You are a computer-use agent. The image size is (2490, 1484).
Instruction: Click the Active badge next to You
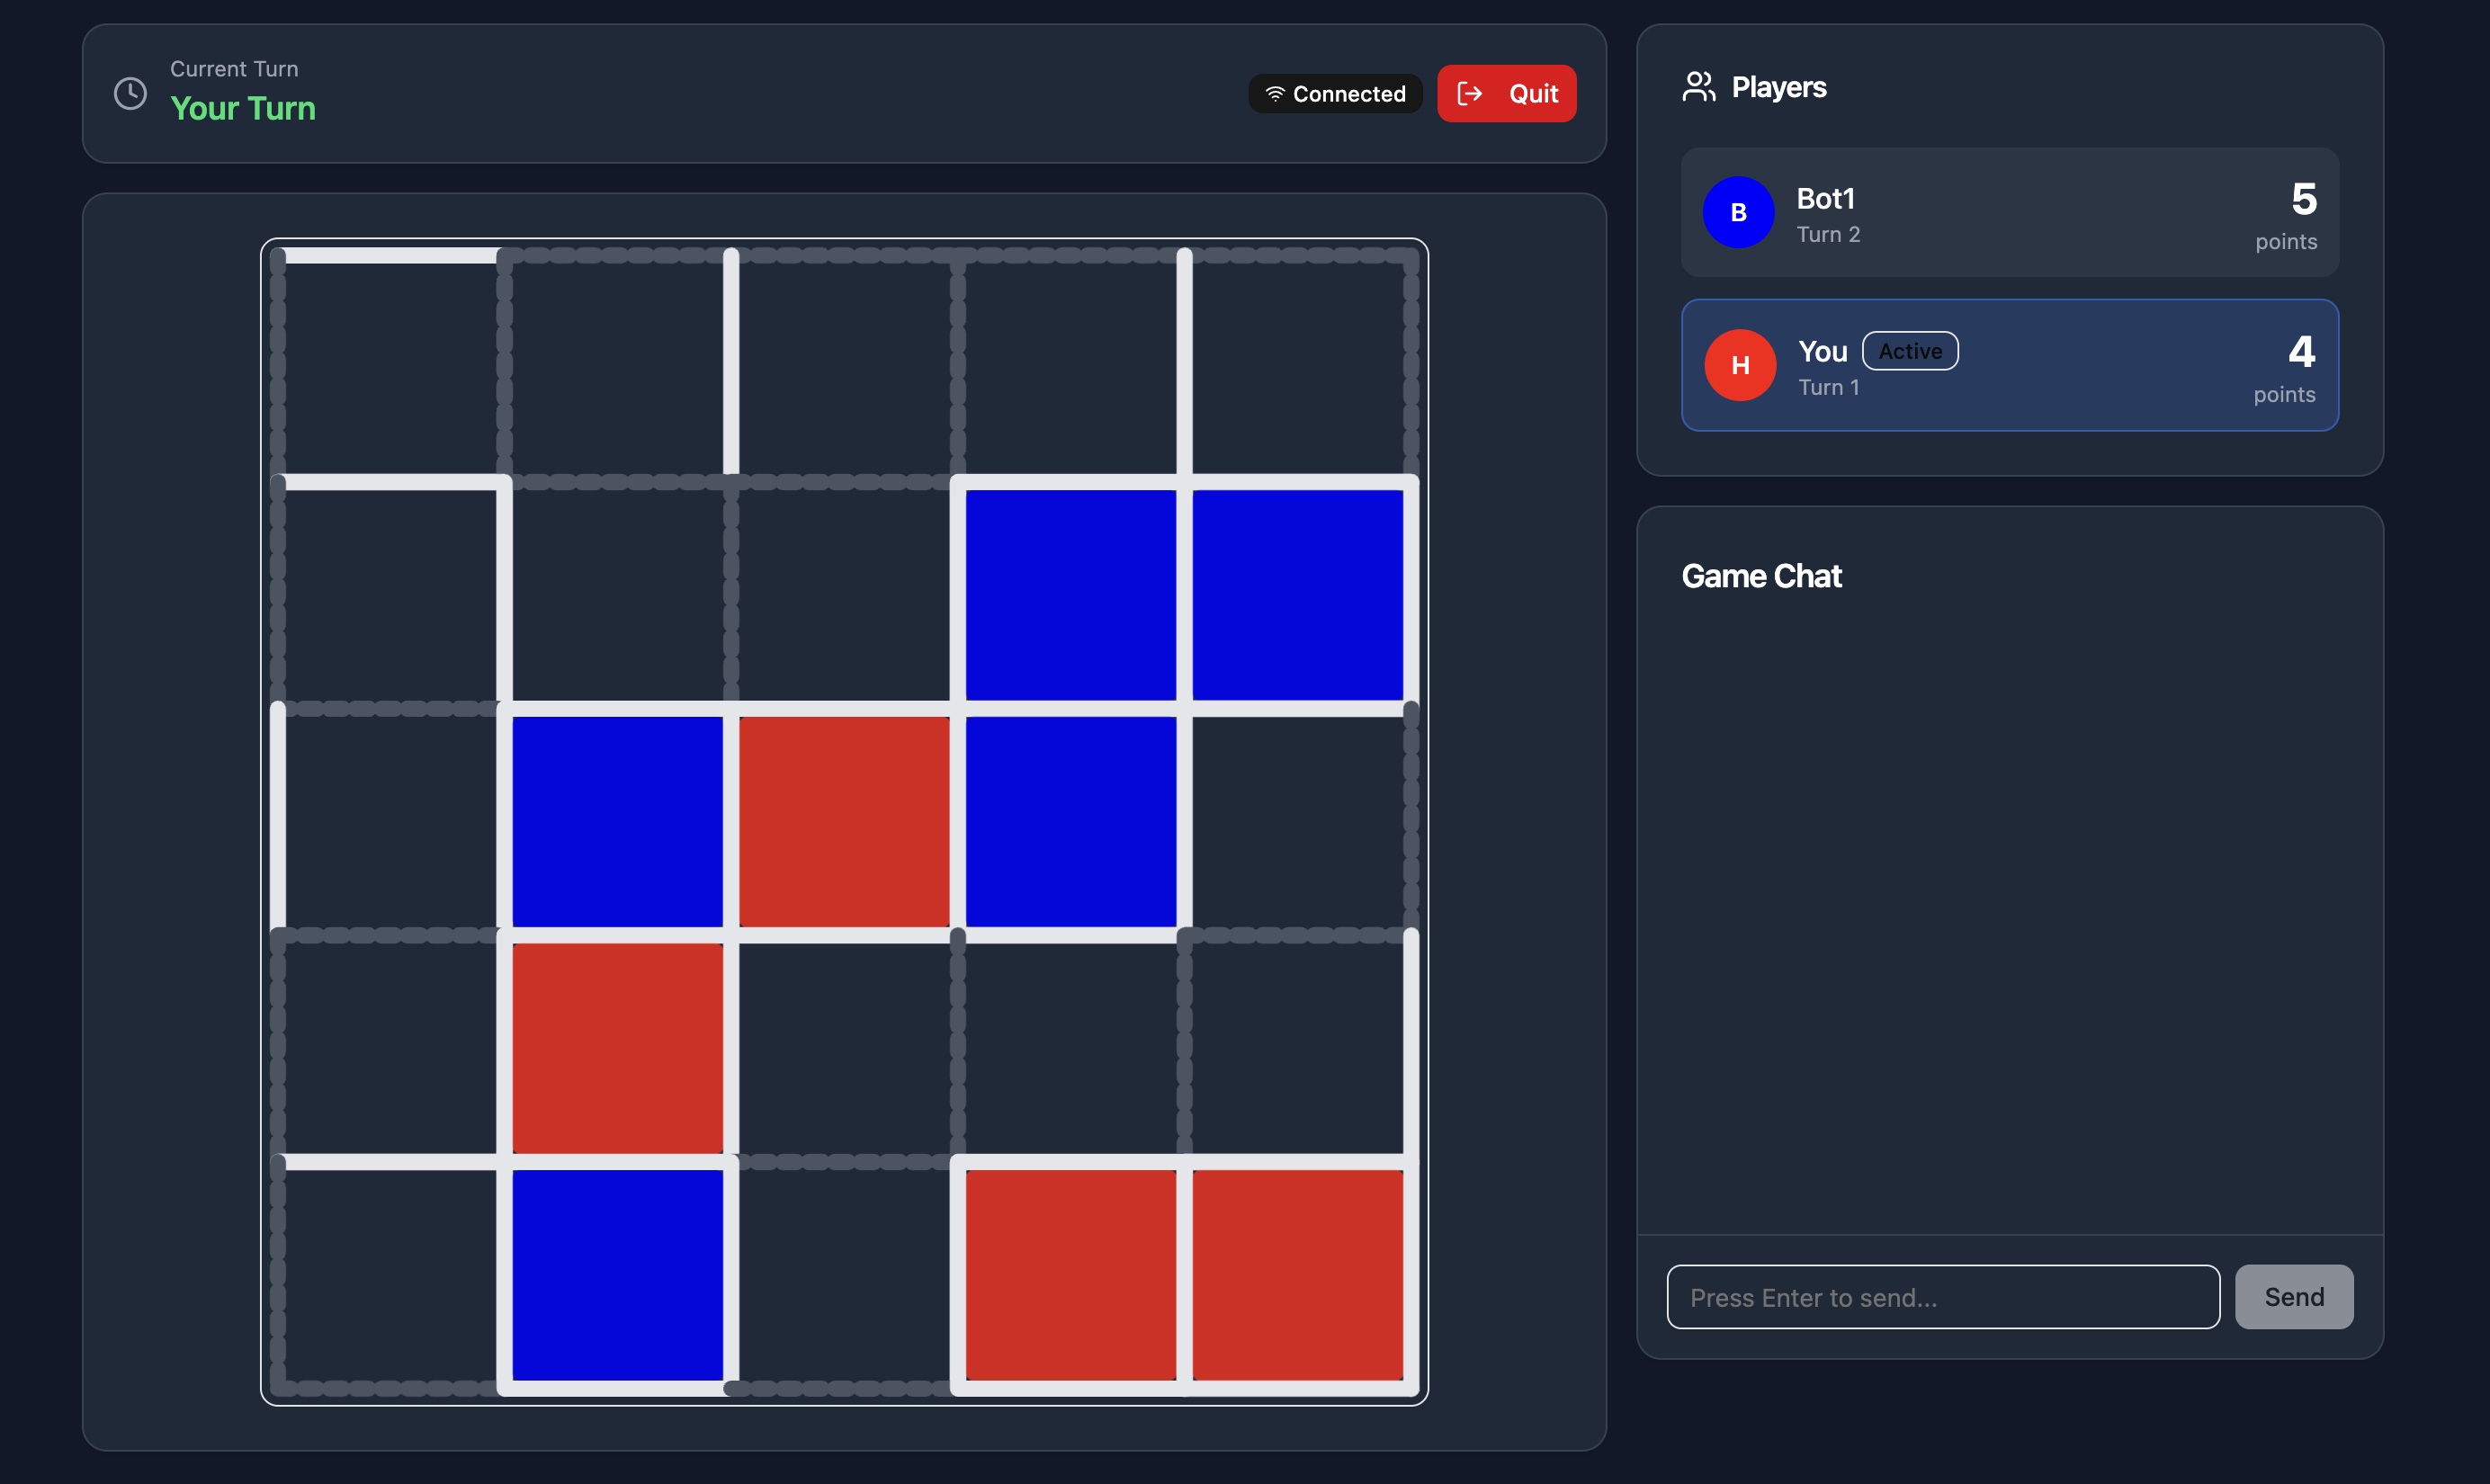coord(1909,351)
